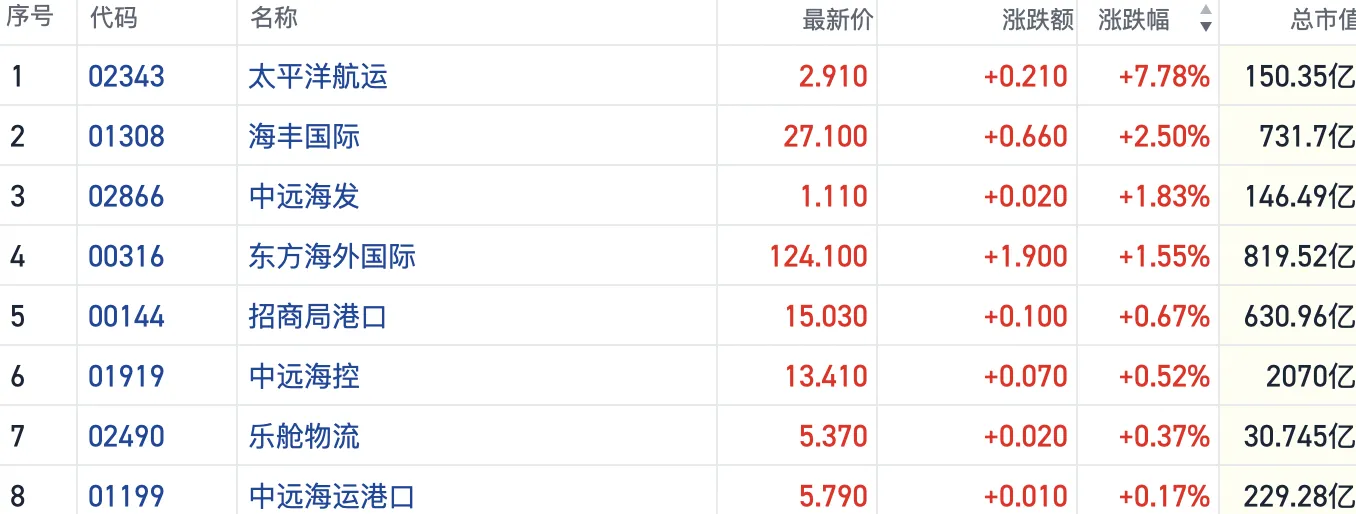Click the 最新价 column header
This screenshot has height=514, width=1356.
(837, 20)
